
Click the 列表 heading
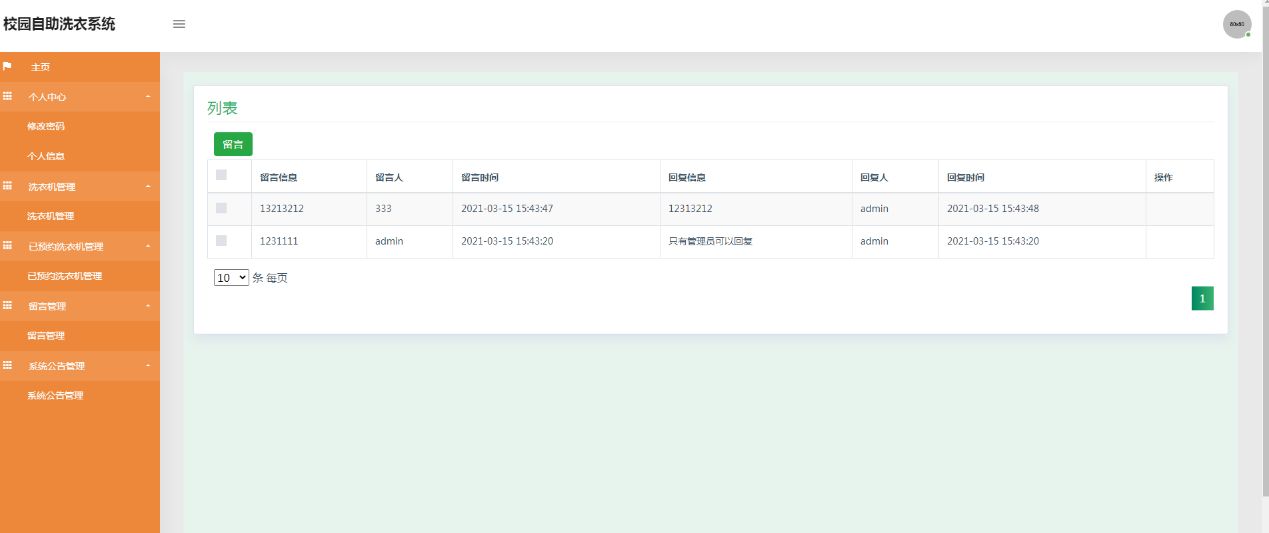coord(222,108)
